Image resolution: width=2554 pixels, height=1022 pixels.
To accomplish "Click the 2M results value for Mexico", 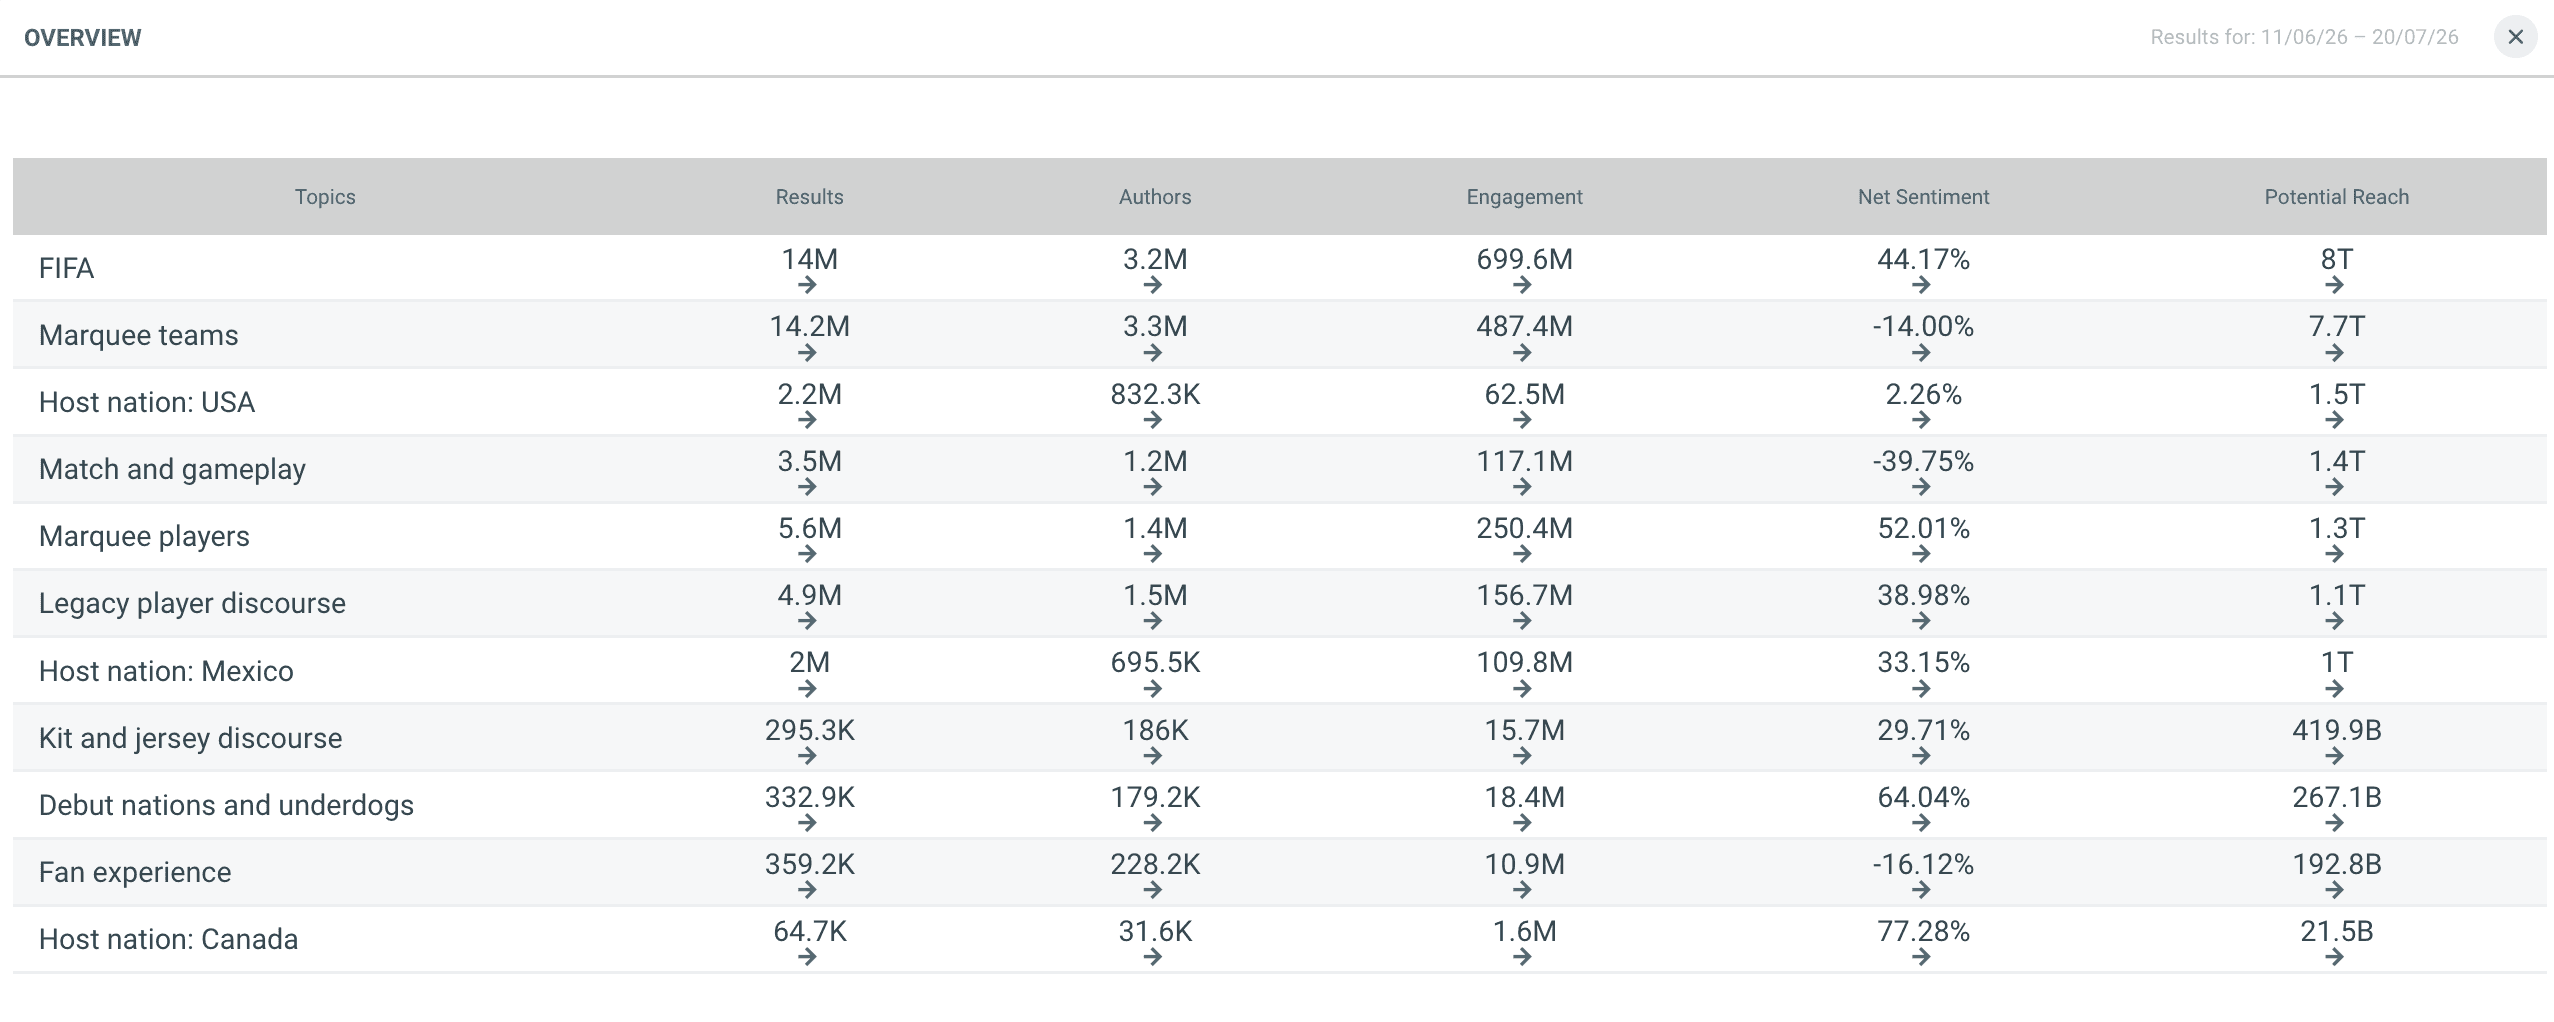I will 809,662.
